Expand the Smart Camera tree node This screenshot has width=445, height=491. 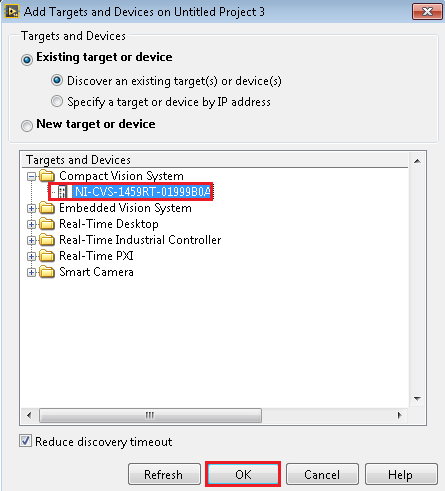point(31,272)
